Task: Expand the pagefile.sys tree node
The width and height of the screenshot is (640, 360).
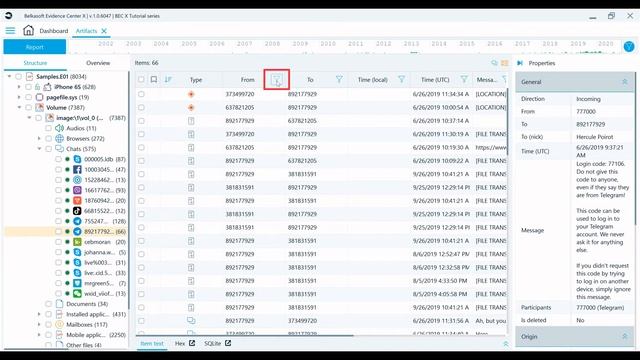Action: pos(19,97)
